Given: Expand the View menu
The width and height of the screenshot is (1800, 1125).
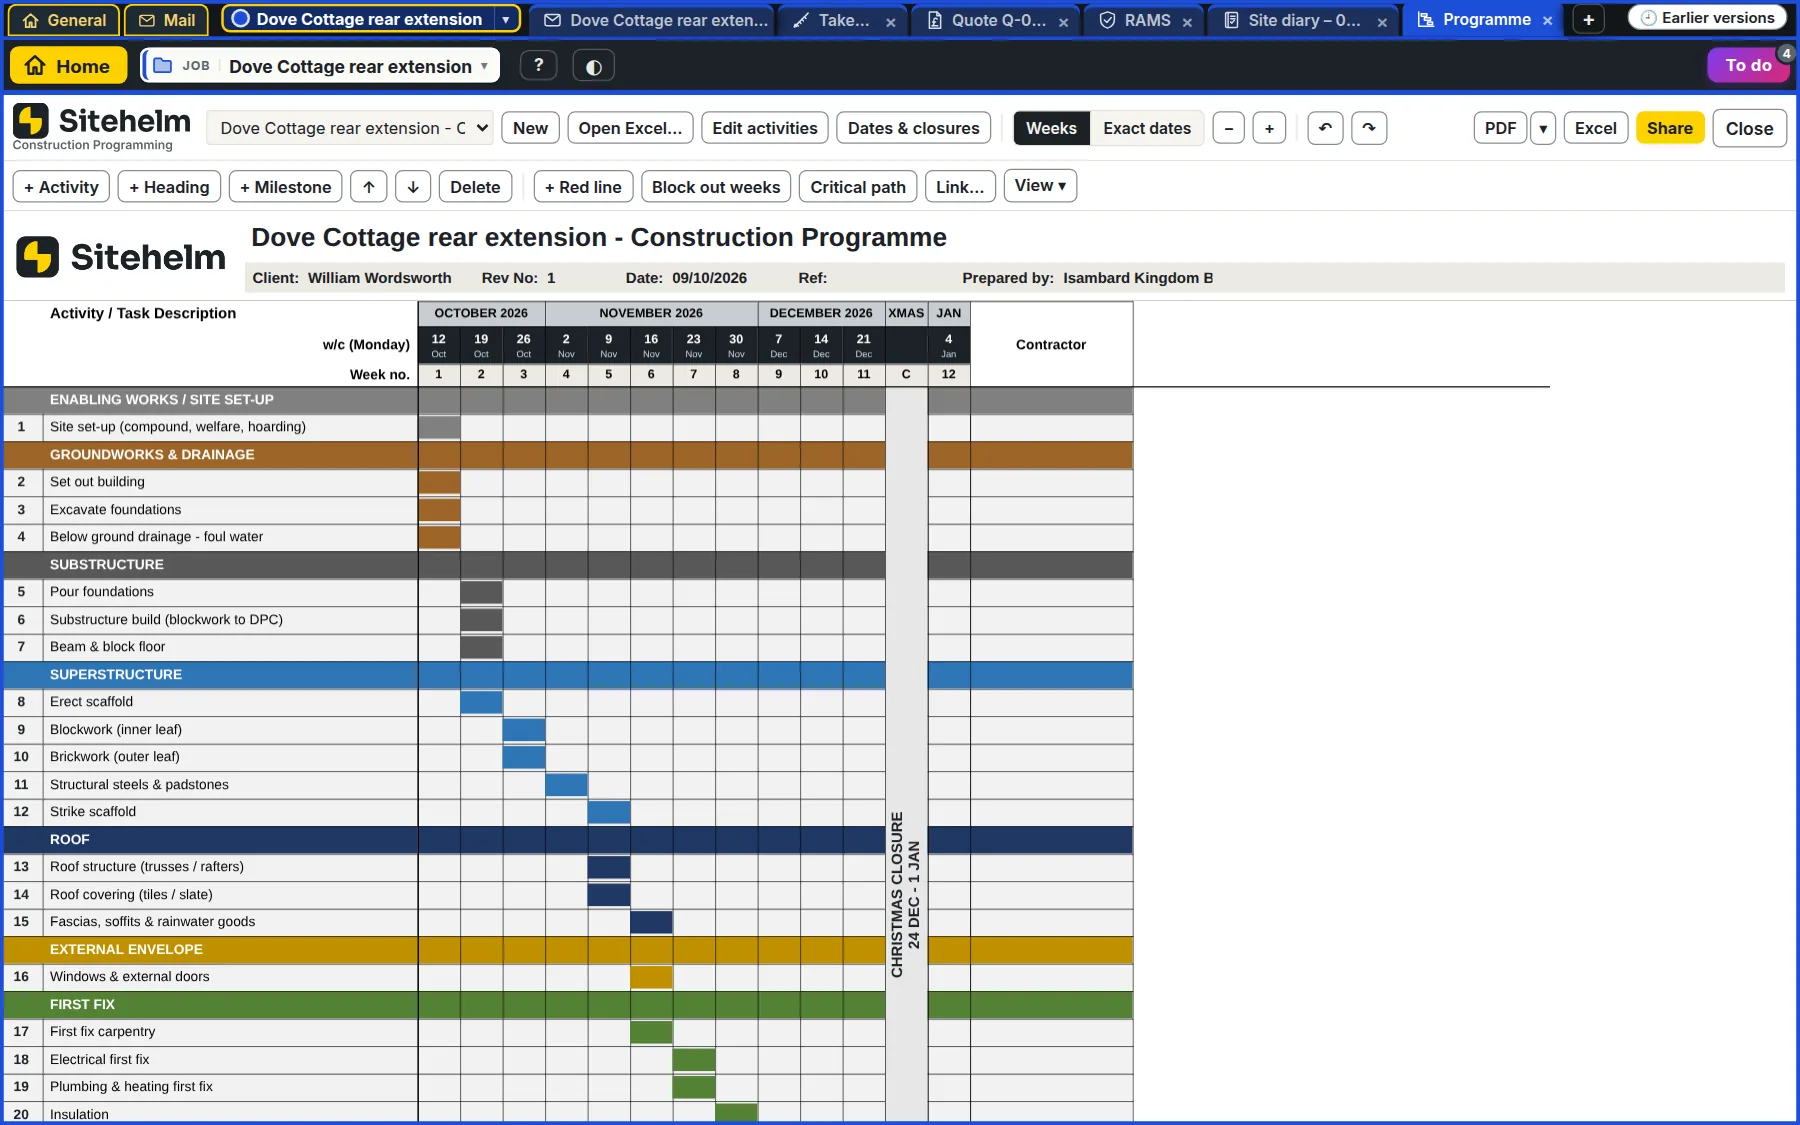Looking at the screenshot, I should (1040, 186).
